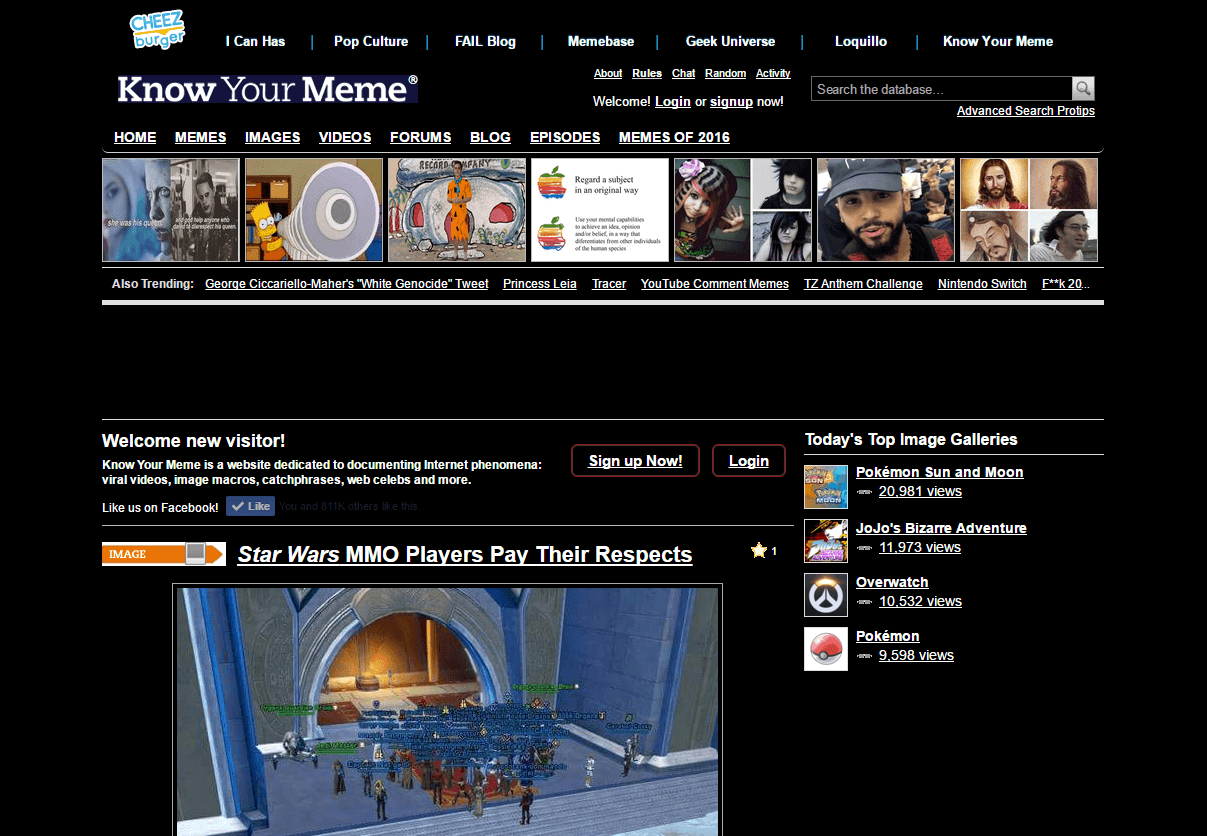Open the Pokémon Sun and Moon gallery icon
Screen dimensions: 1207x836
coord(826,487)
